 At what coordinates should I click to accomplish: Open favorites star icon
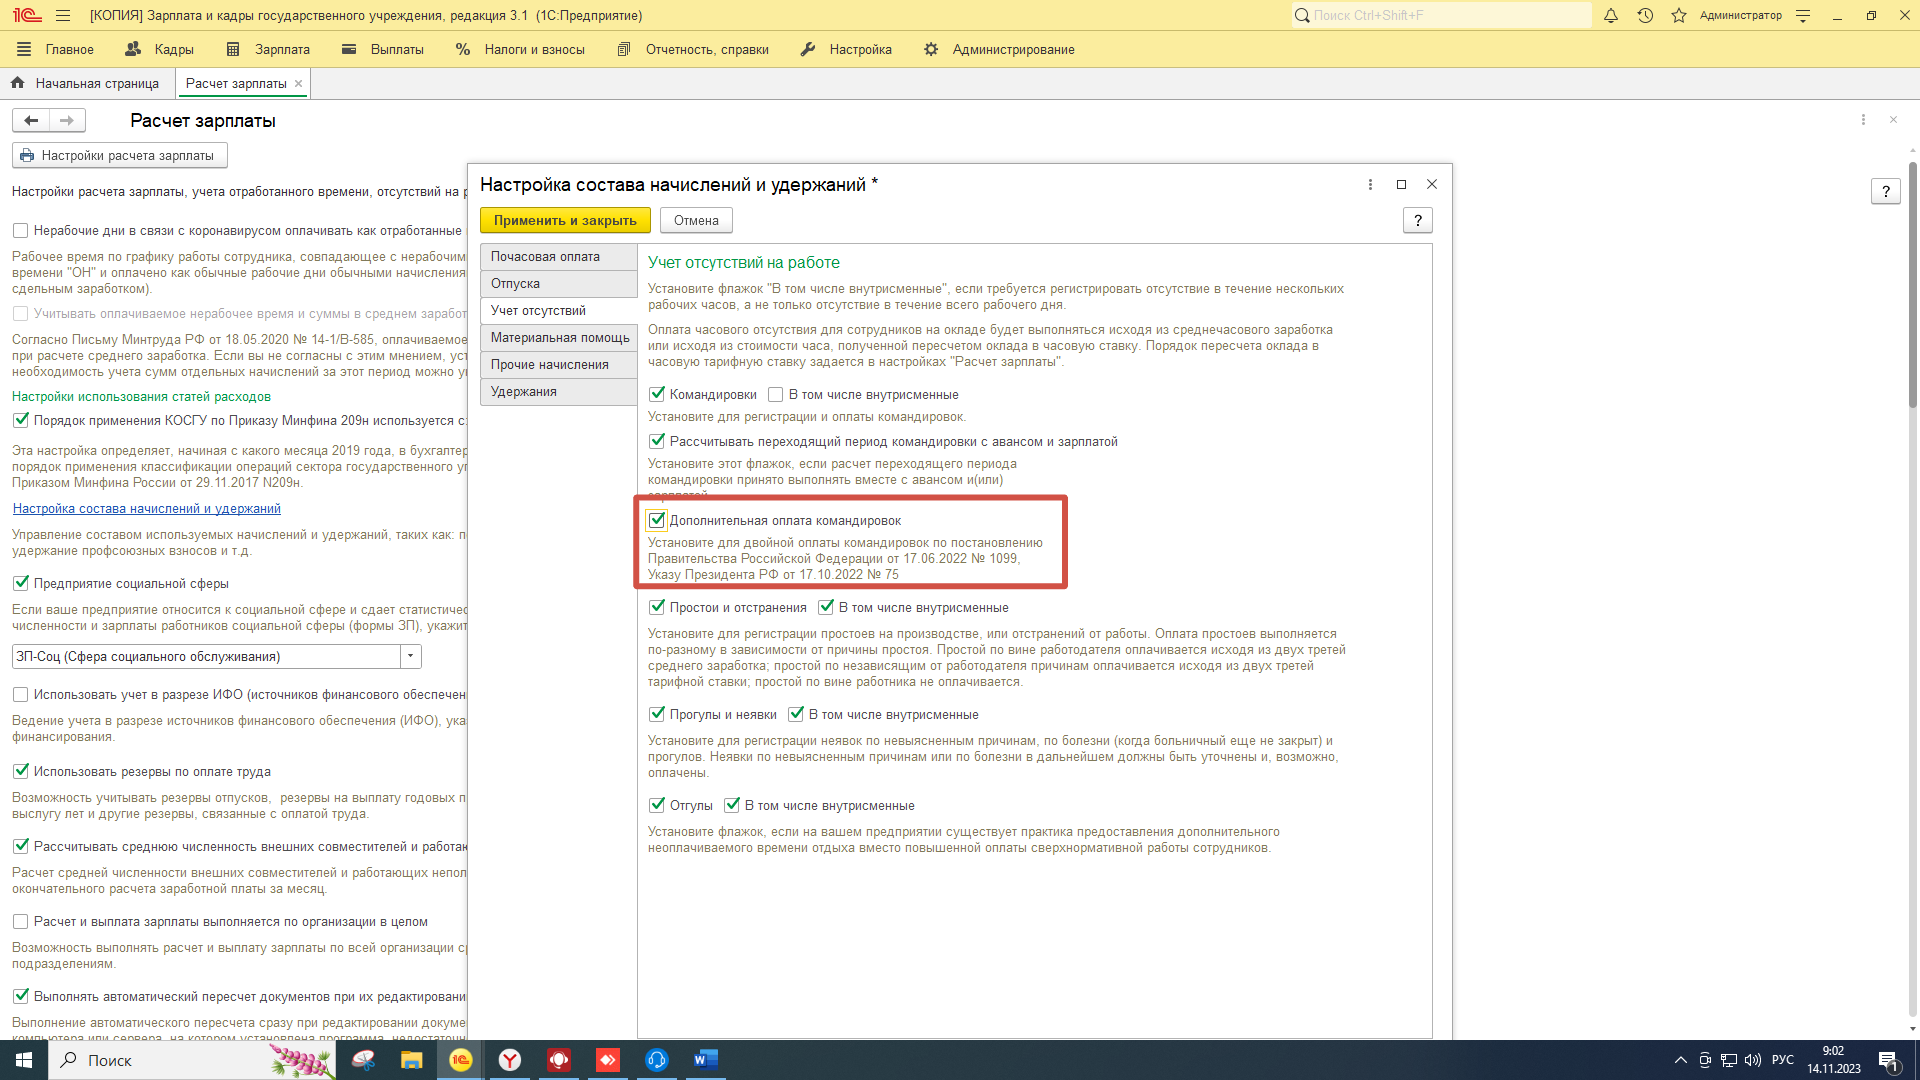click(1679, 16)
